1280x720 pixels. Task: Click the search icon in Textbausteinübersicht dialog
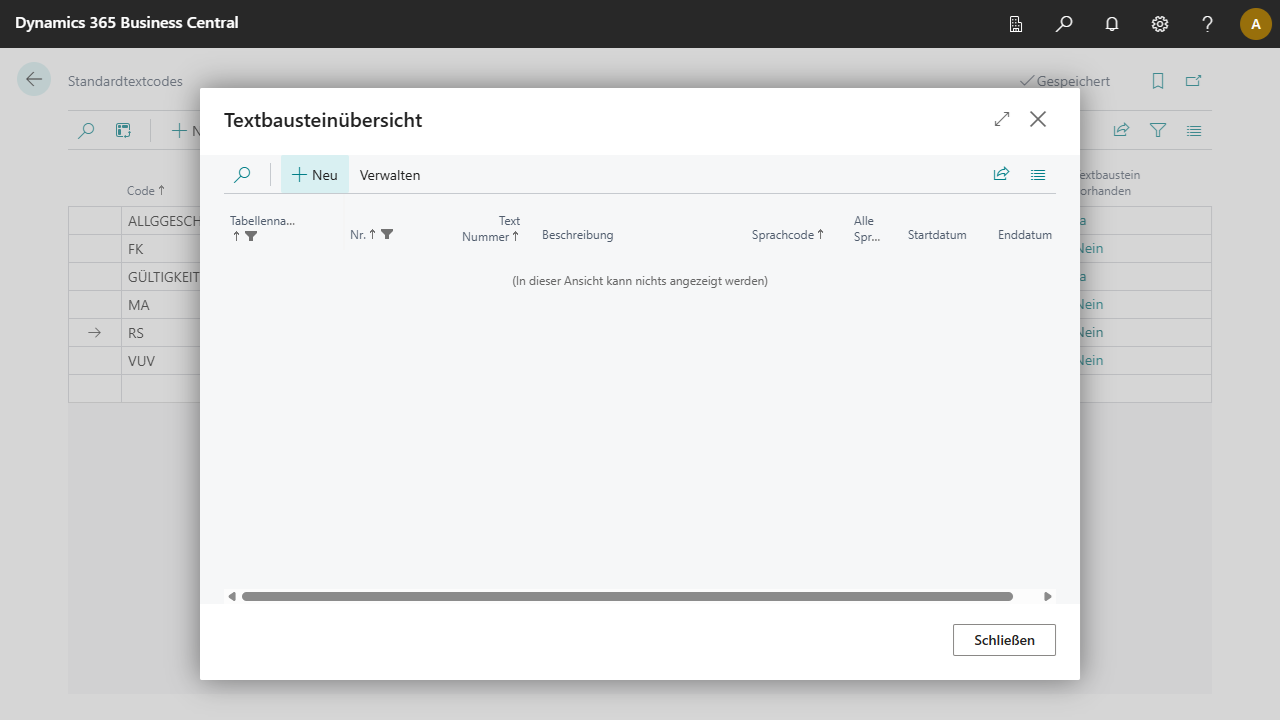click(242, 175)
